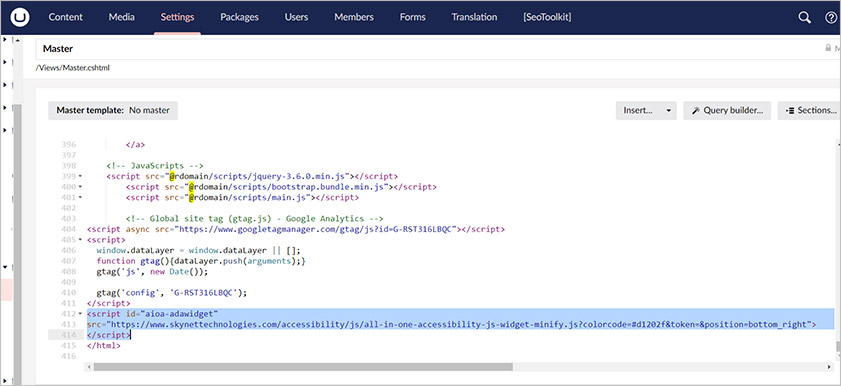This screenshot has width=841, height=386.
Task: Click the </a> tag on line 396
Action: (x=136, y=145)
